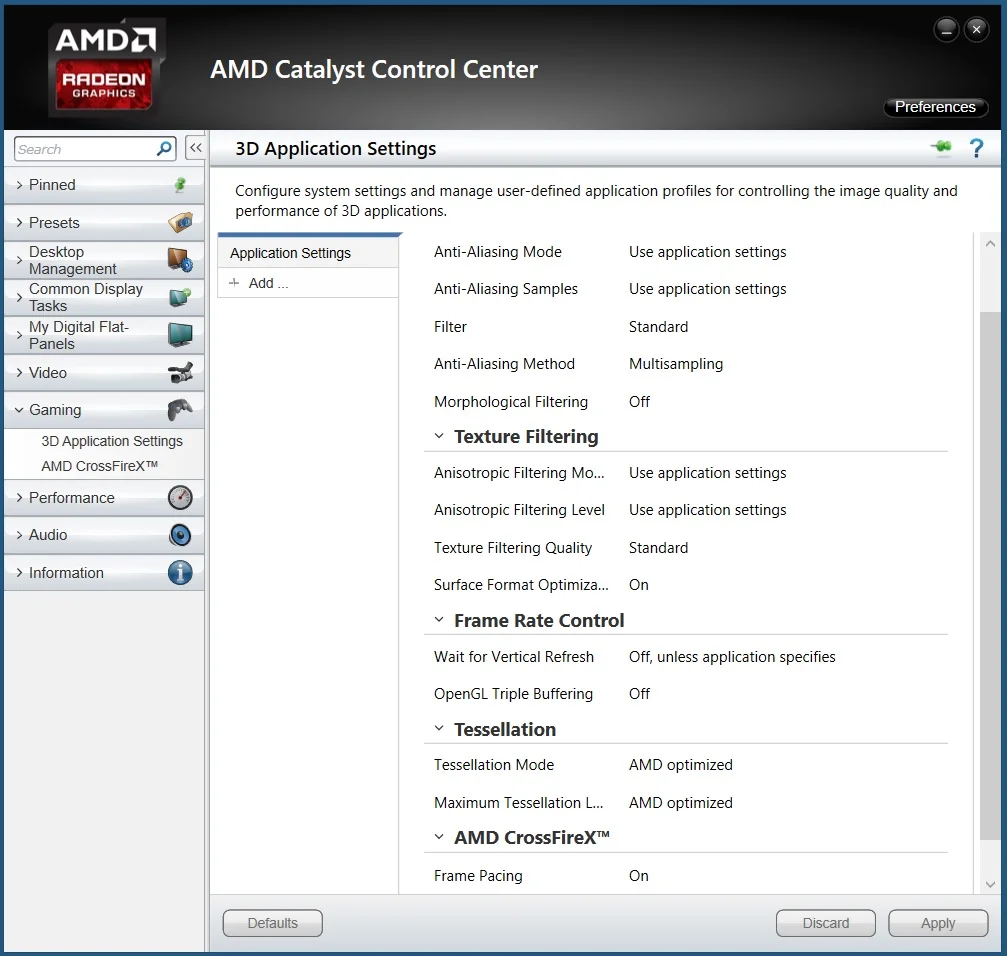This screenshot has height=956, width=1007.
Task: Click the Discard button
Action: click(x=826, y=923)
